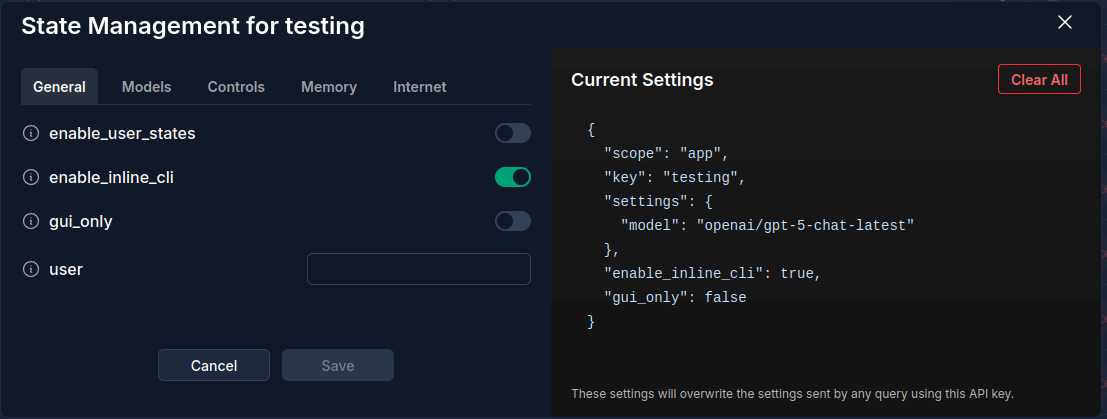Click the "key": "testing" JSON line
1107x419 pixels.
(x=674, y=177)
